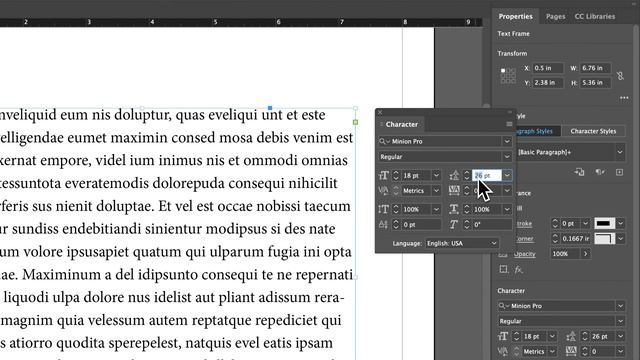
Task: Open horizontal scale 100% dropdown in floating panel
Action: pyautogui.click(x=507, y=209)
